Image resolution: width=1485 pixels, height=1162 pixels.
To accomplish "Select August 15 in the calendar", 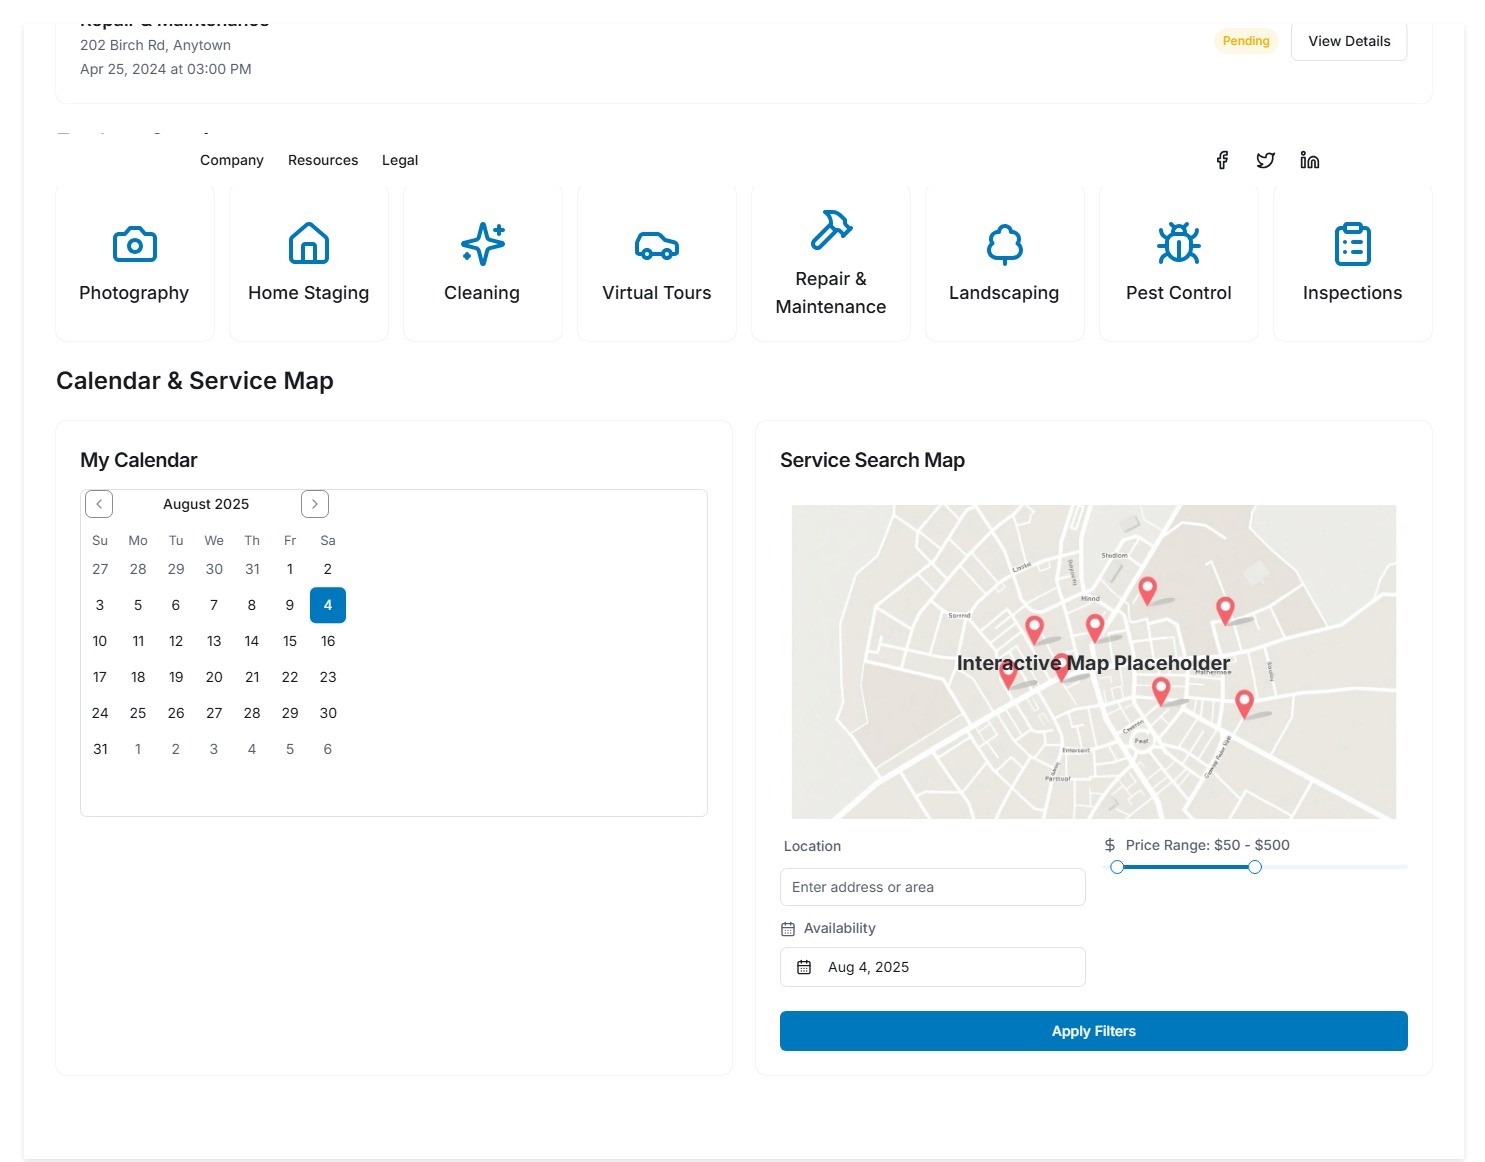I will pos(290,641).
